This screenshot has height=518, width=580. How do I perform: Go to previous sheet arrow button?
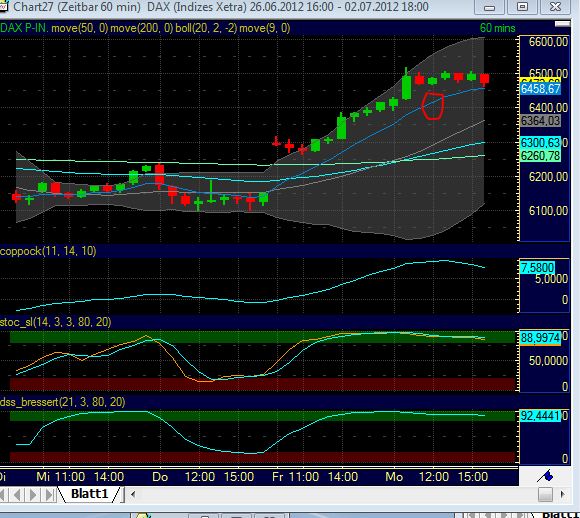[17, 495]
